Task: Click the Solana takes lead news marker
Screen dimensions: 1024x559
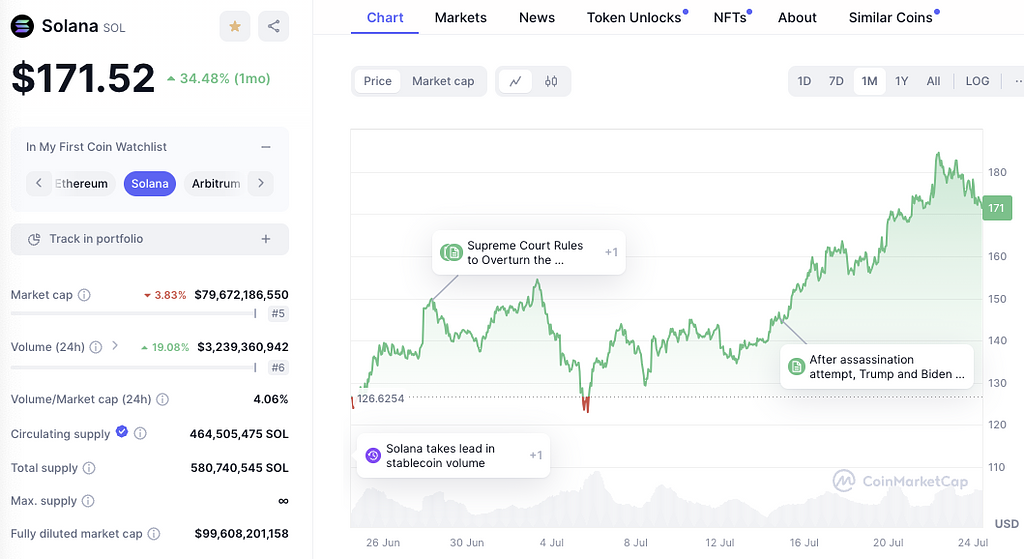Action: pos(453,456)
